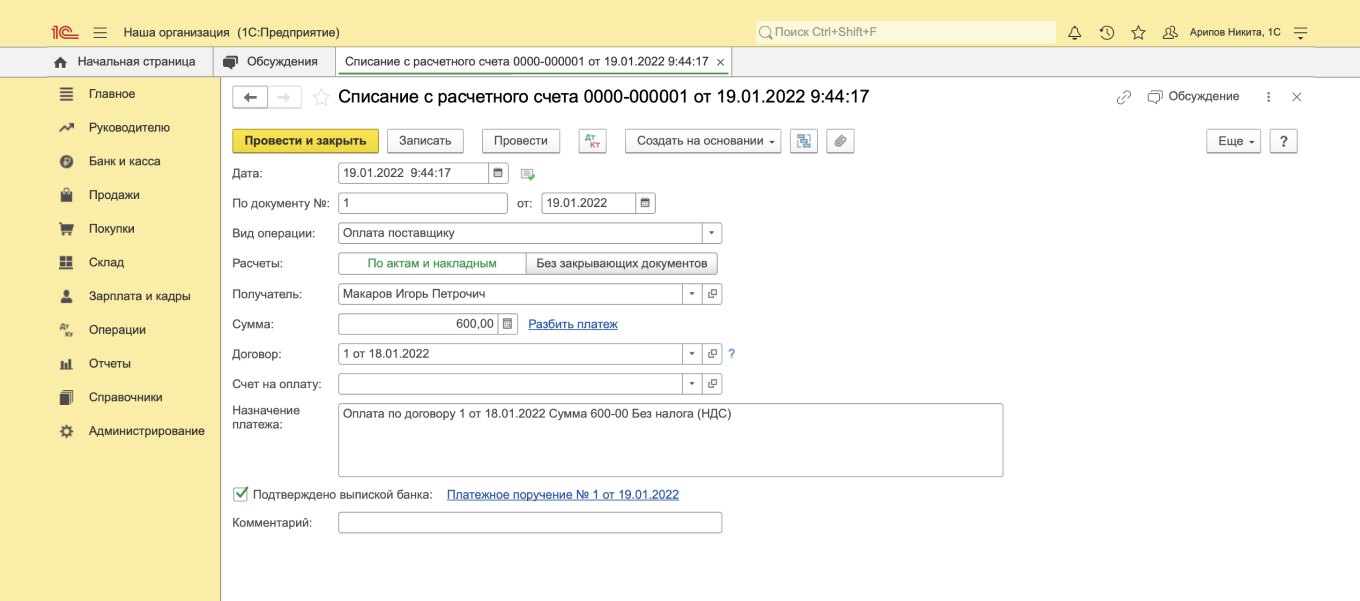Open history clock icon in top bar
The height and width of the screenshot is (601, 1360).
1107,33
